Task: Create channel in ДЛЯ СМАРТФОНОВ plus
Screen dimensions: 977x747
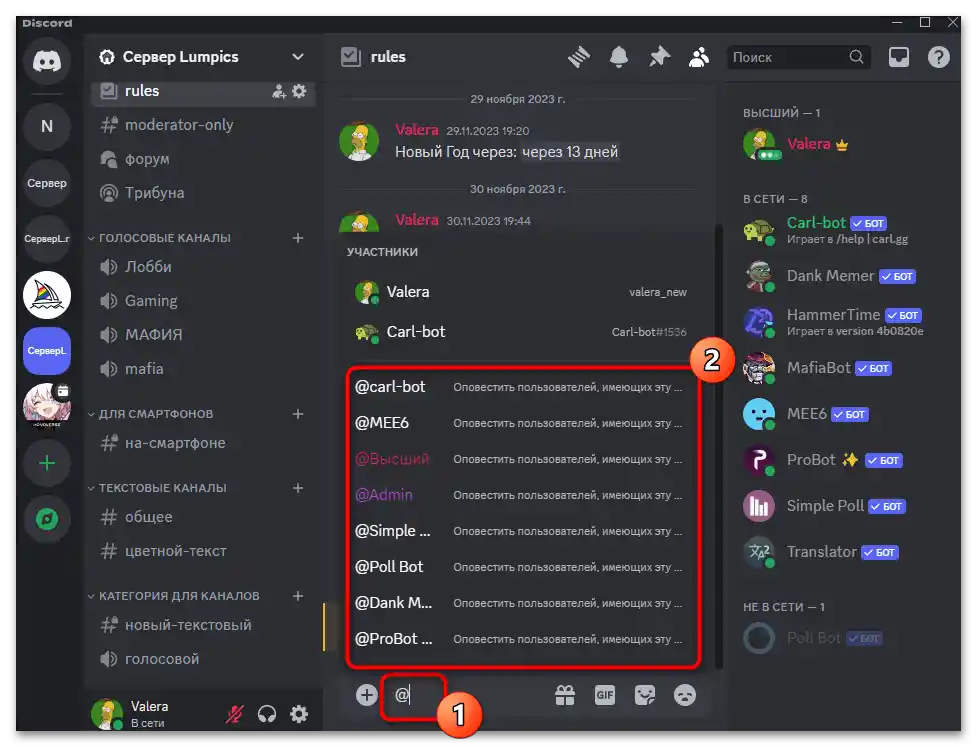Action: pyautogui.click(x=298, y=414)
